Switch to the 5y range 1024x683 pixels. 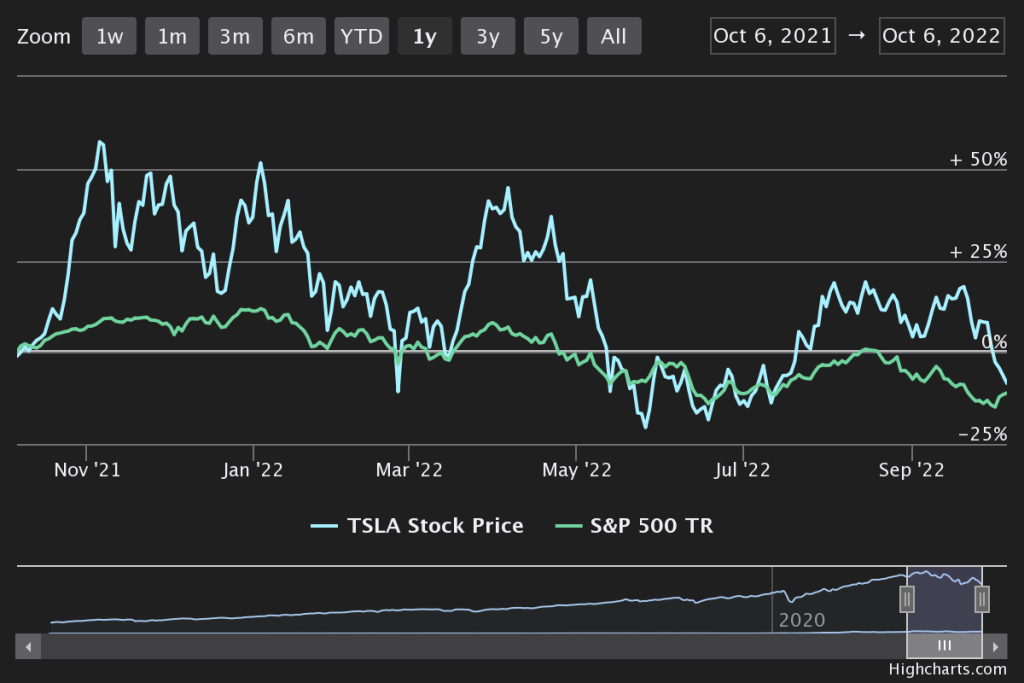pyautogui.click(x=551, y=37)
